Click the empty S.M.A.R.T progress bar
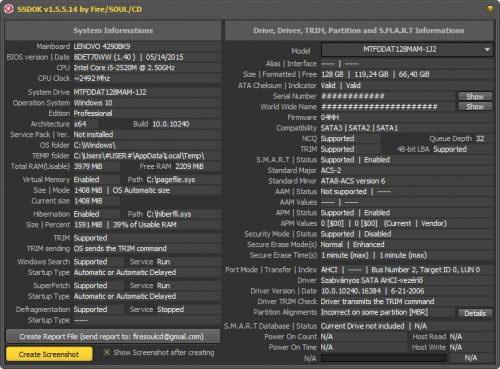500x369 pixels. (x=384, y=358)
